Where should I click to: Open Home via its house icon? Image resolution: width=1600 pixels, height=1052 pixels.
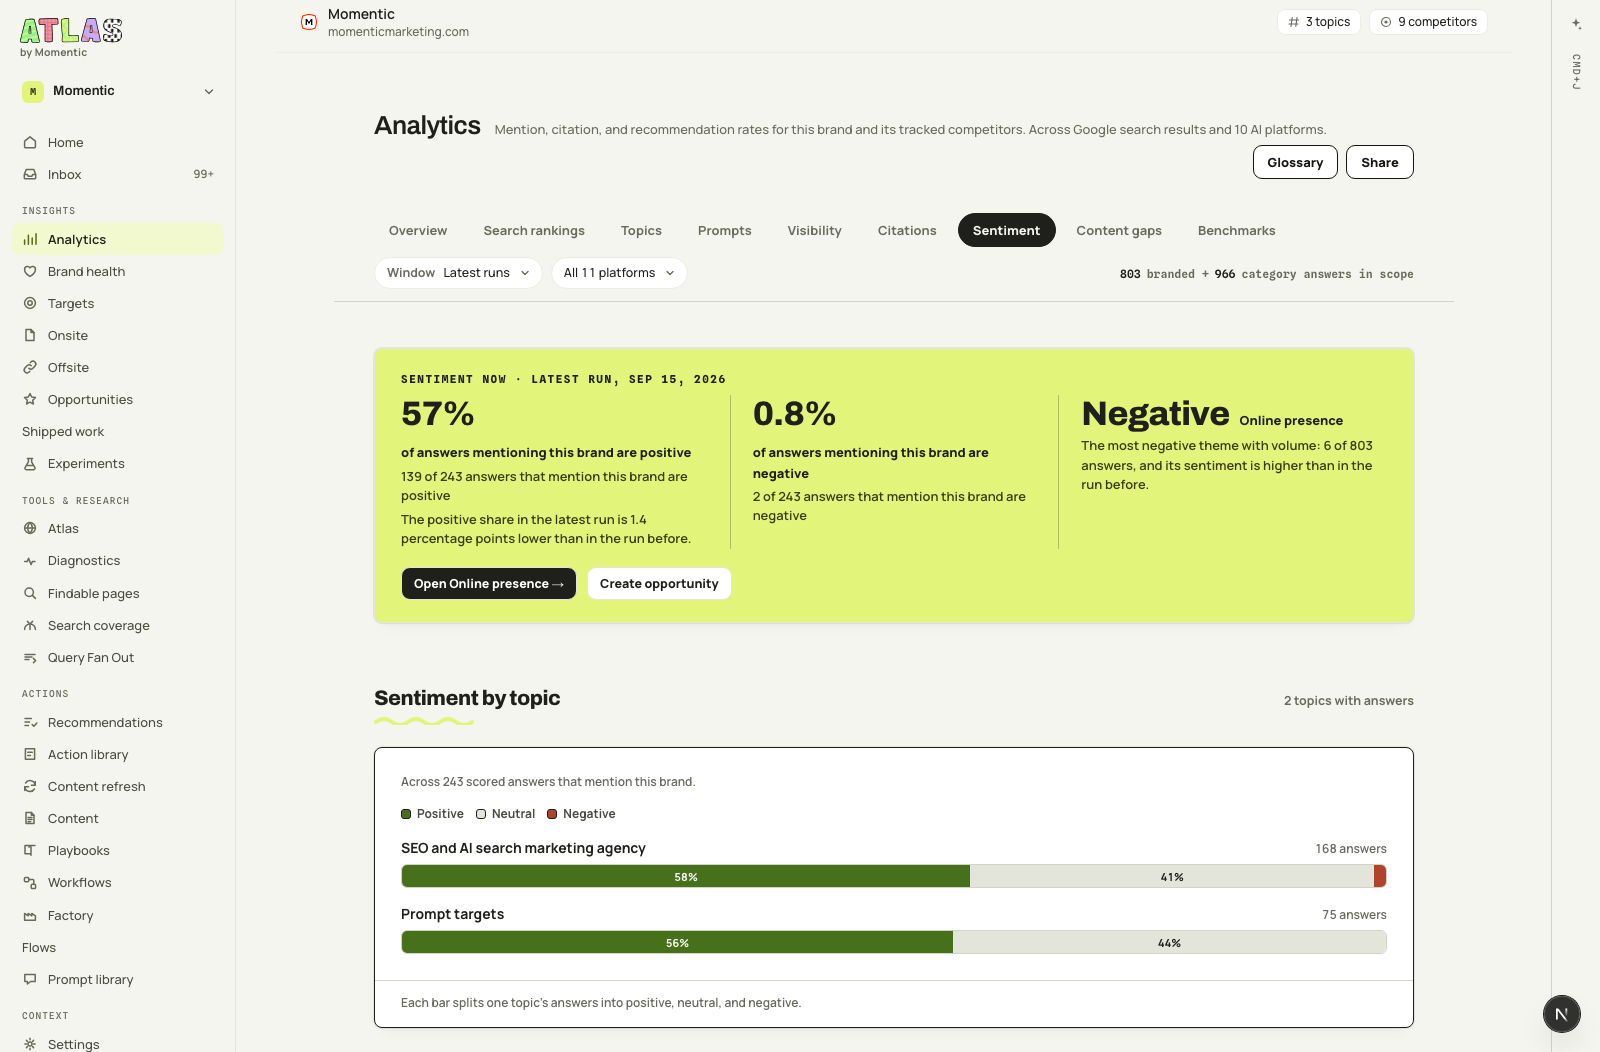tap(30, 143)
